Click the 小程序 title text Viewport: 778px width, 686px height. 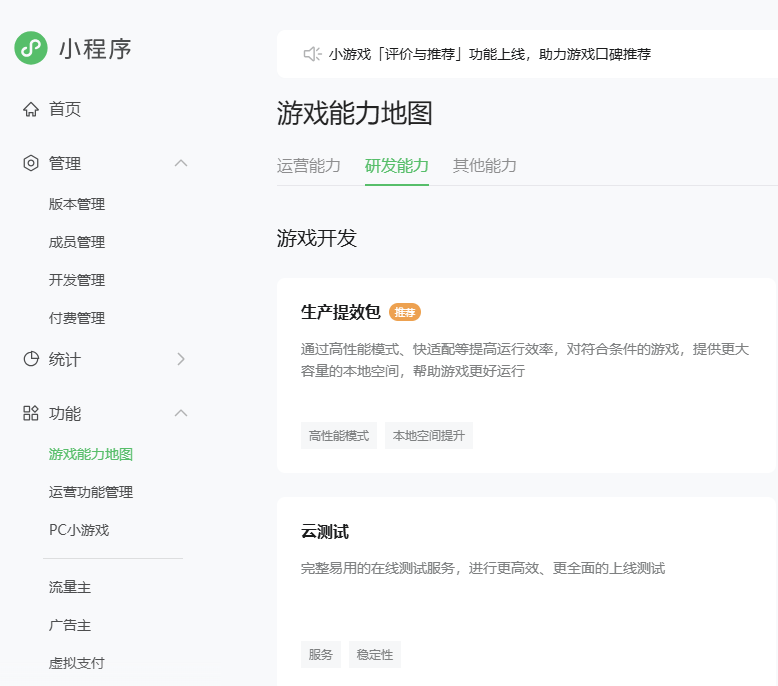coord(95,49)
